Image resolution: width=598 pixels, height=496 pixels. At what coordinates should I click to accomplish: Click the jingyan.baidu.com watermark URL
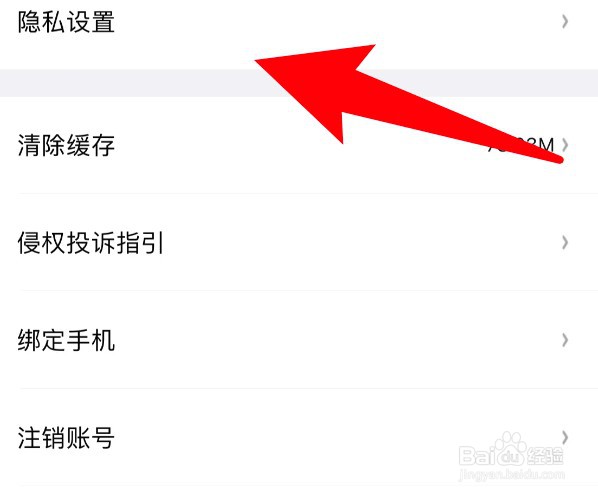pyautogui.click(x=511, y=475)
